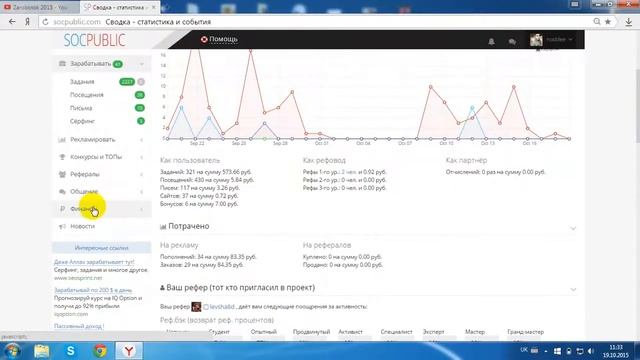Click the volume icon in the system tray
Screen dimensions: 640x360
pos(591,351)
